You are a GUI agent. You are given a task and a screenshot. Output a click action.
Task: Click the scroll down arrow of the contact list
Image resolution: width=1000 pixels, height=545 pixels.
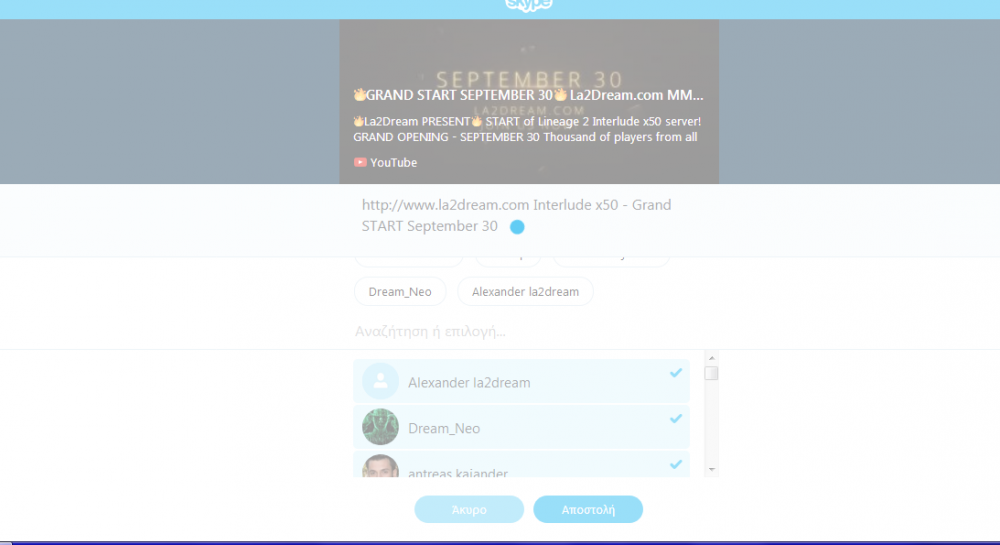pos(711,468)
